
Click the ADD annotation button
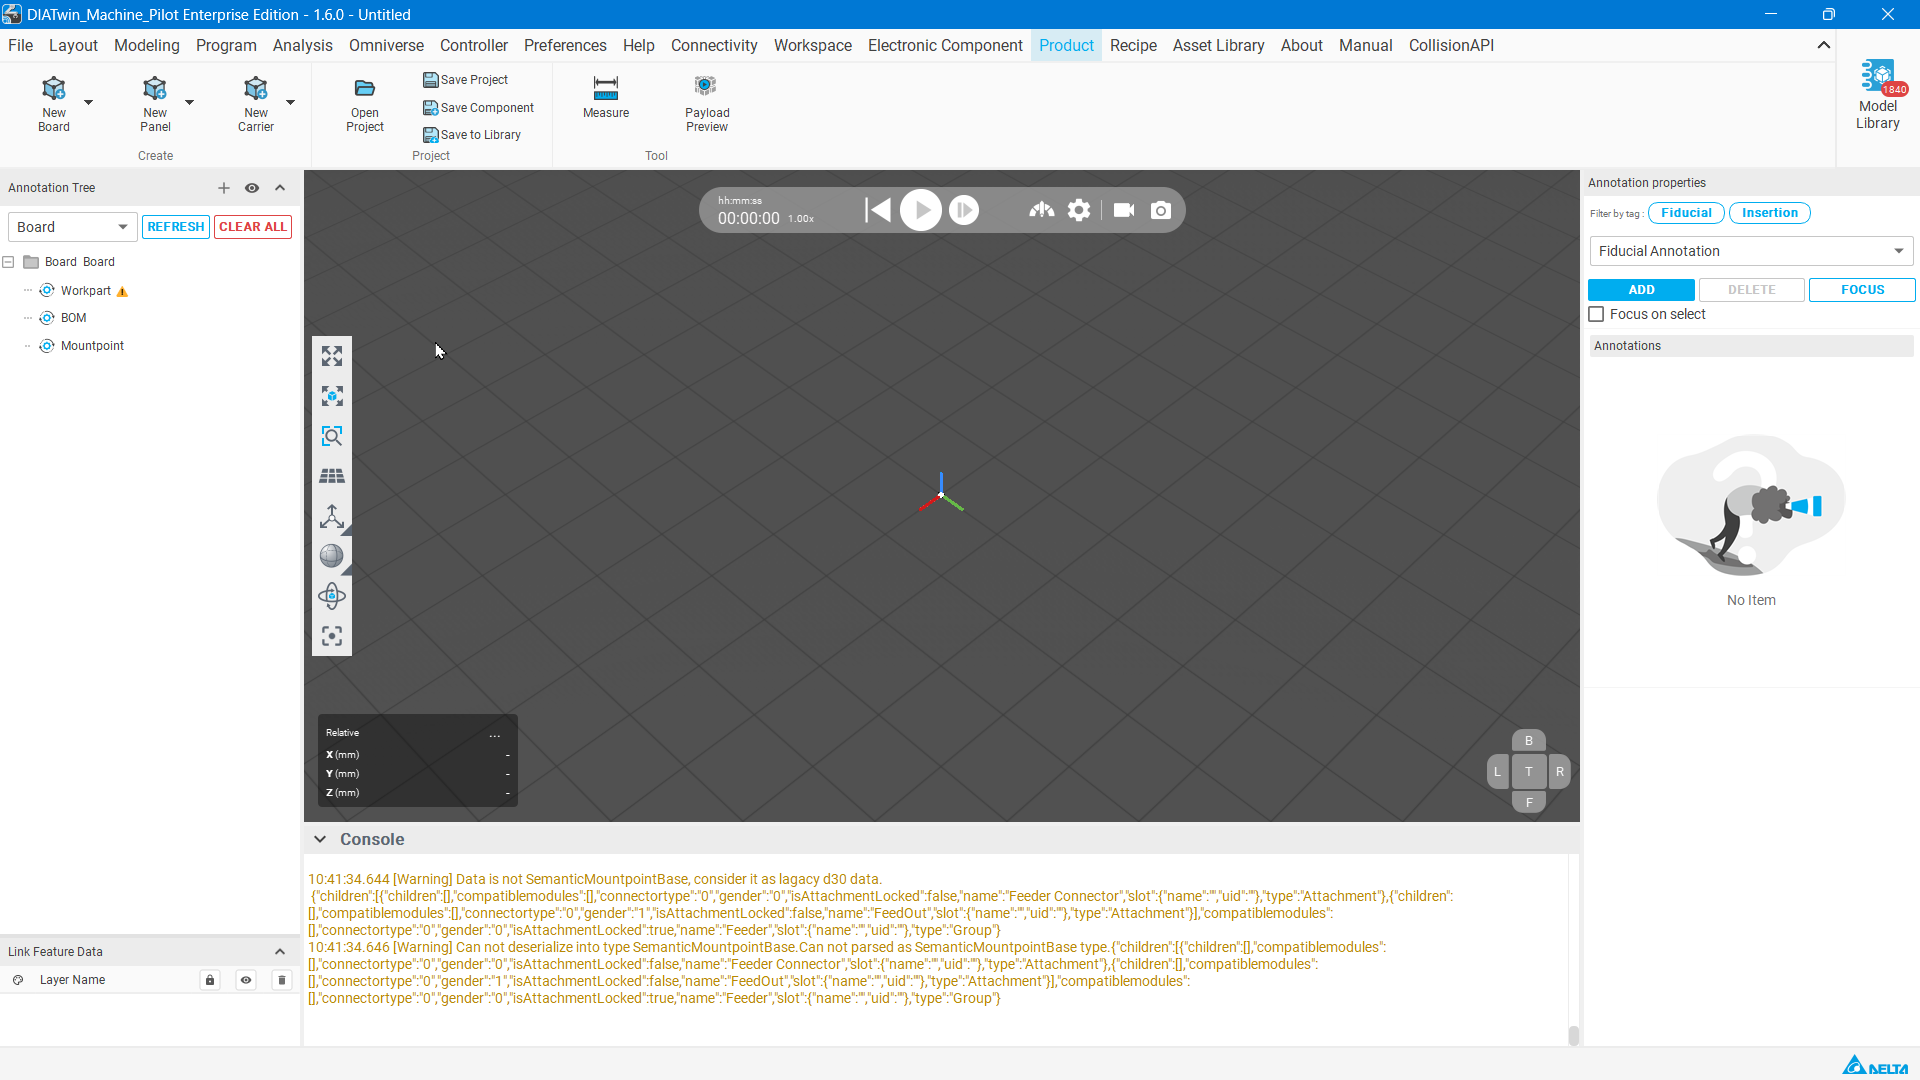coord(1642,290)
